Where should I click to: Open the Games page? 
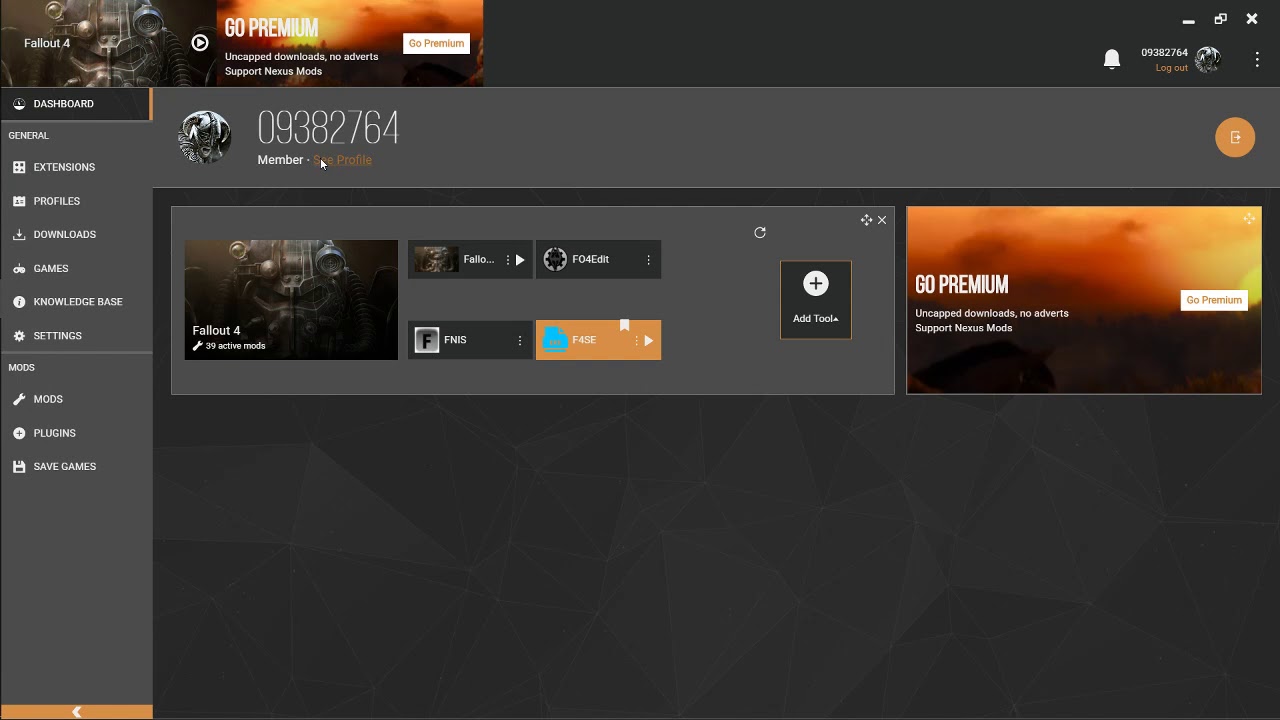point(75,269)
